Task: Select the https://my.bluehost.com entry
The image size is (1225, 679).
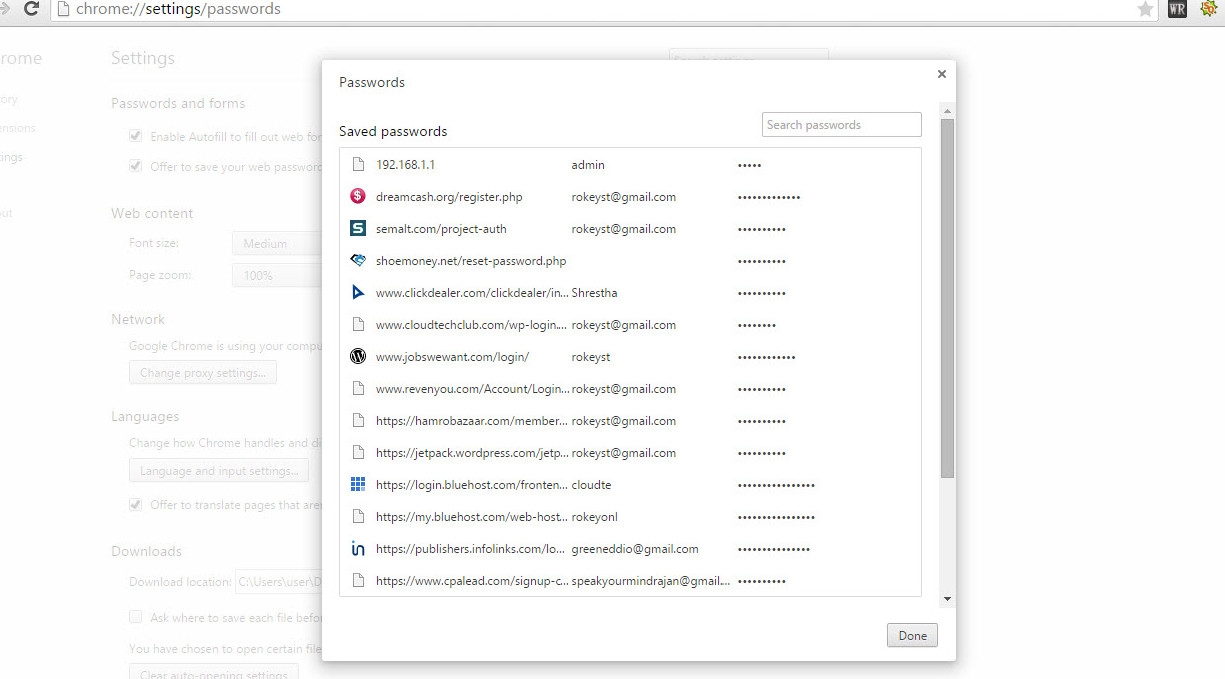Action: 471,517
